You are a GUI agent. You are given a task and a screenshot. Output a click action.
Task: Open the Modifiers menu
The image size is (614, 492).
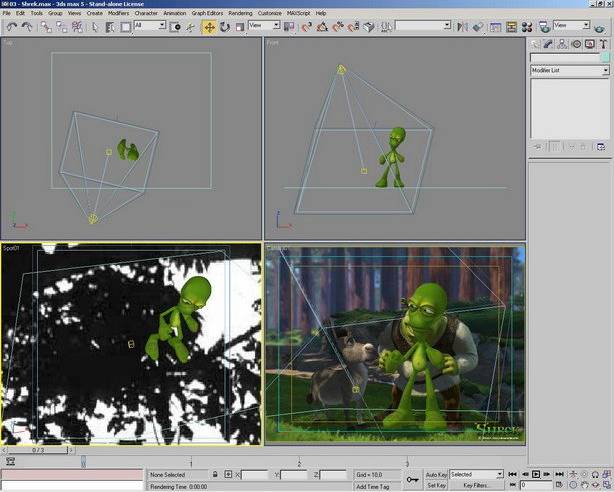click(118, 13)
